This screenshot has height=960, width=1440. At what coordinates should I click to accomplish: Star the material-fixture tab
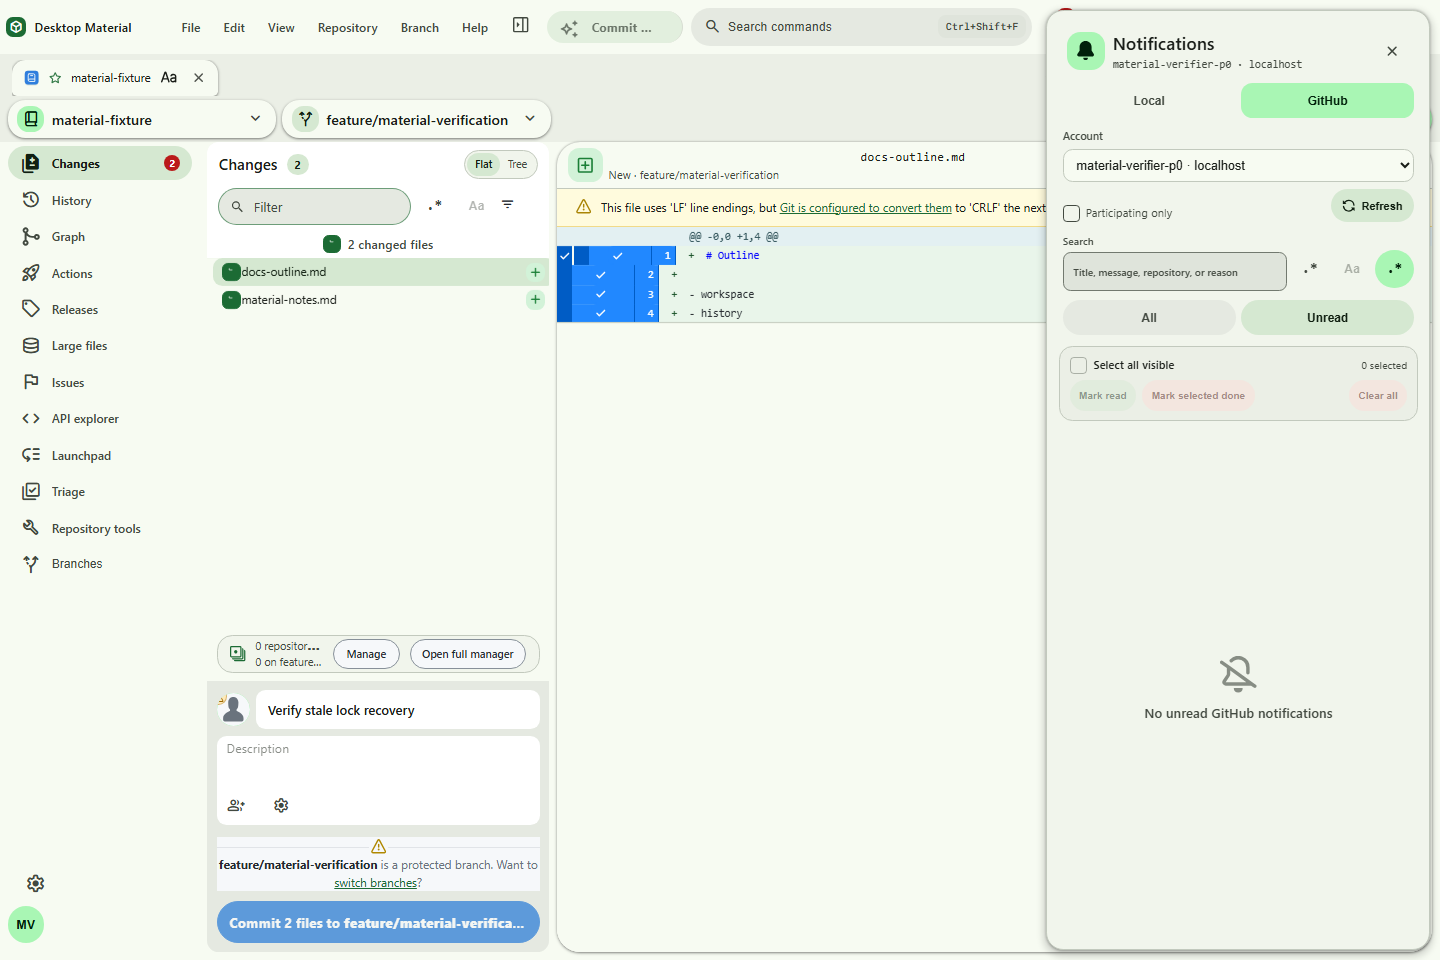[x=55, y=78]
